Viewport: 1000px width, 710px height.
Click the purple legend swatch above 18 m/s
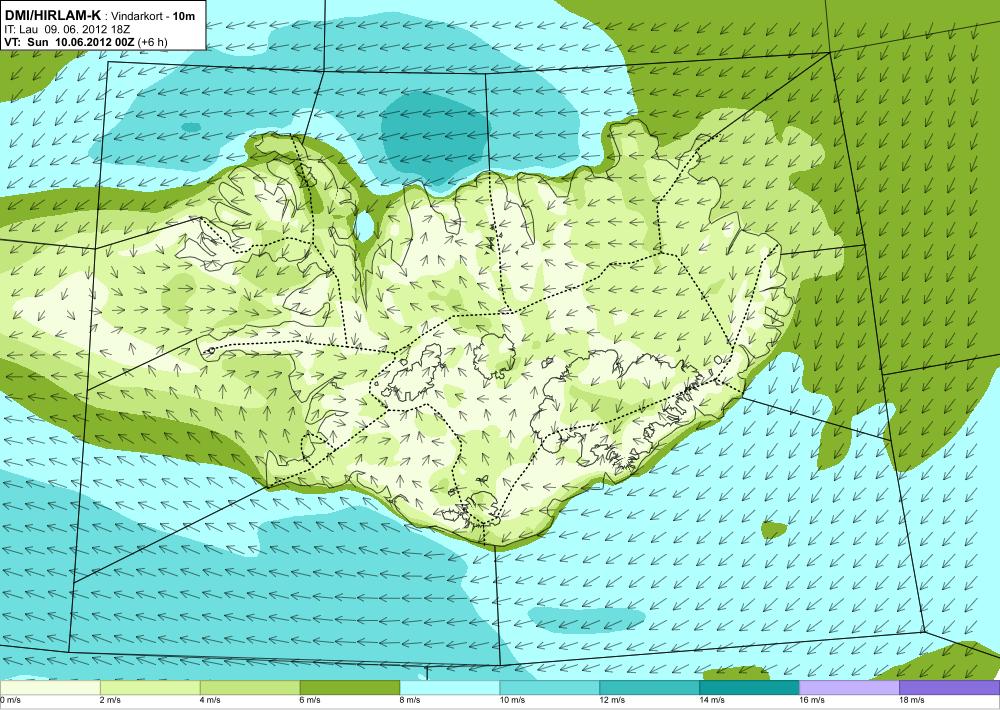tap(950, 688)
